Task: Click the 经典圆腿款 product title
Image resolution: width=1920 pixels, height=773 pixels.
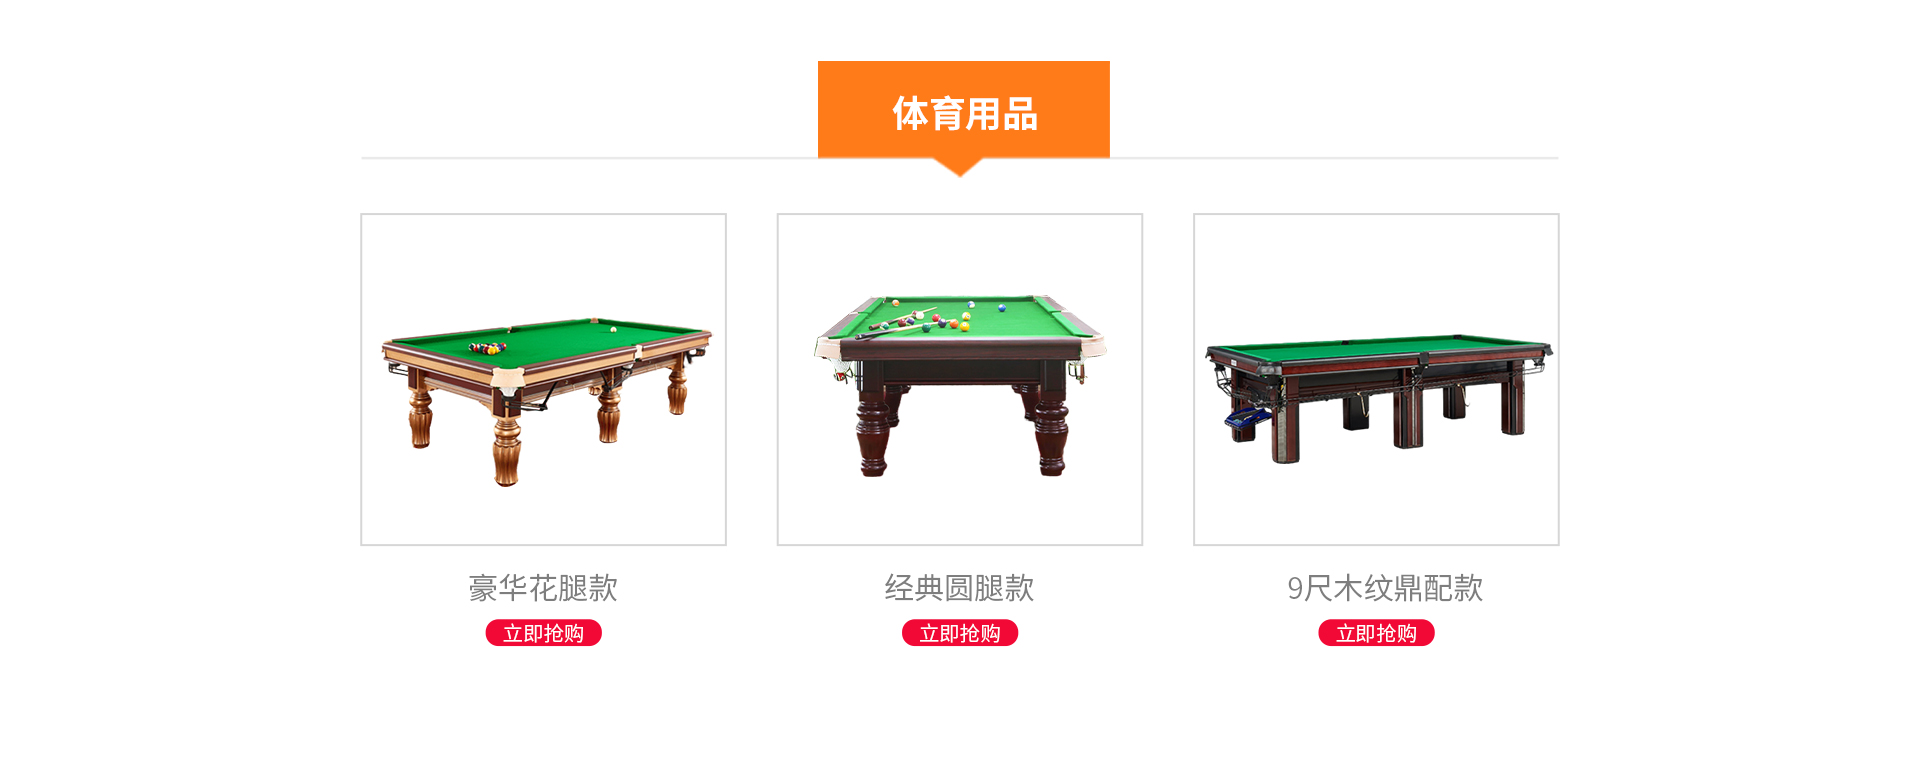Action: coord(960,588)
